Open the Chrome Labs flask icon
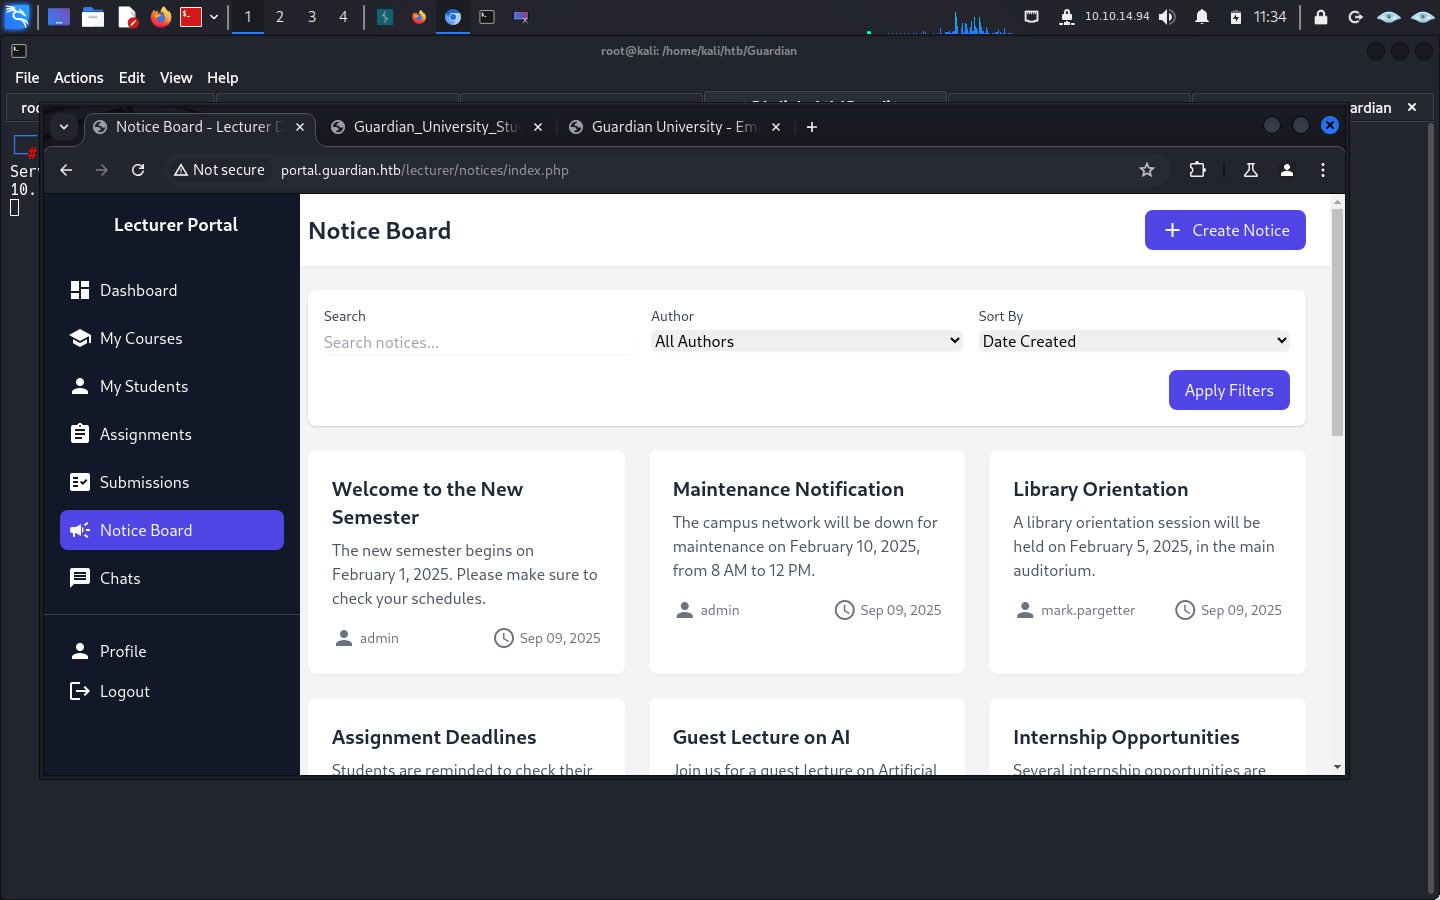The height and width of the screenshot is (900, 1440). tap(1250, 170)
